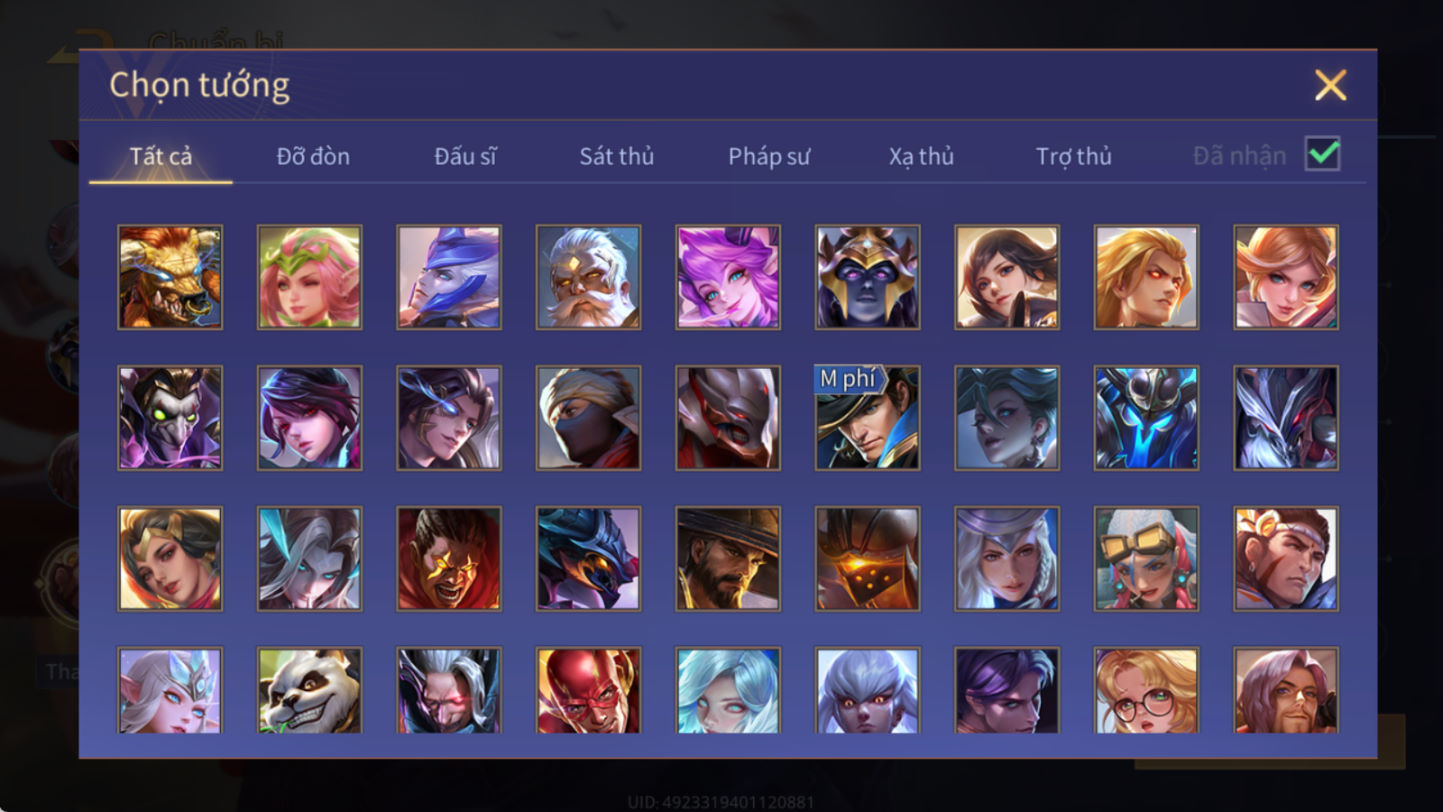Filter heroes by 'Xạ thủ' tab
This screenshot has width=1443, height=812.
pos(921,157)
